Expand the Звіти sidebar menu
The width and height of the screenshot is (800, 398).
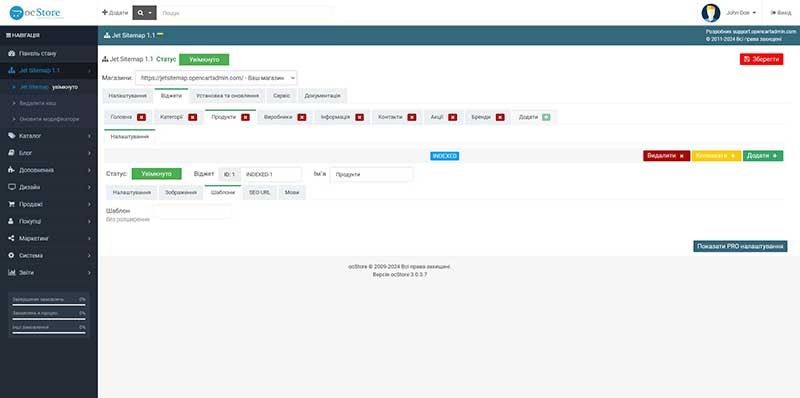click(48, 272)
